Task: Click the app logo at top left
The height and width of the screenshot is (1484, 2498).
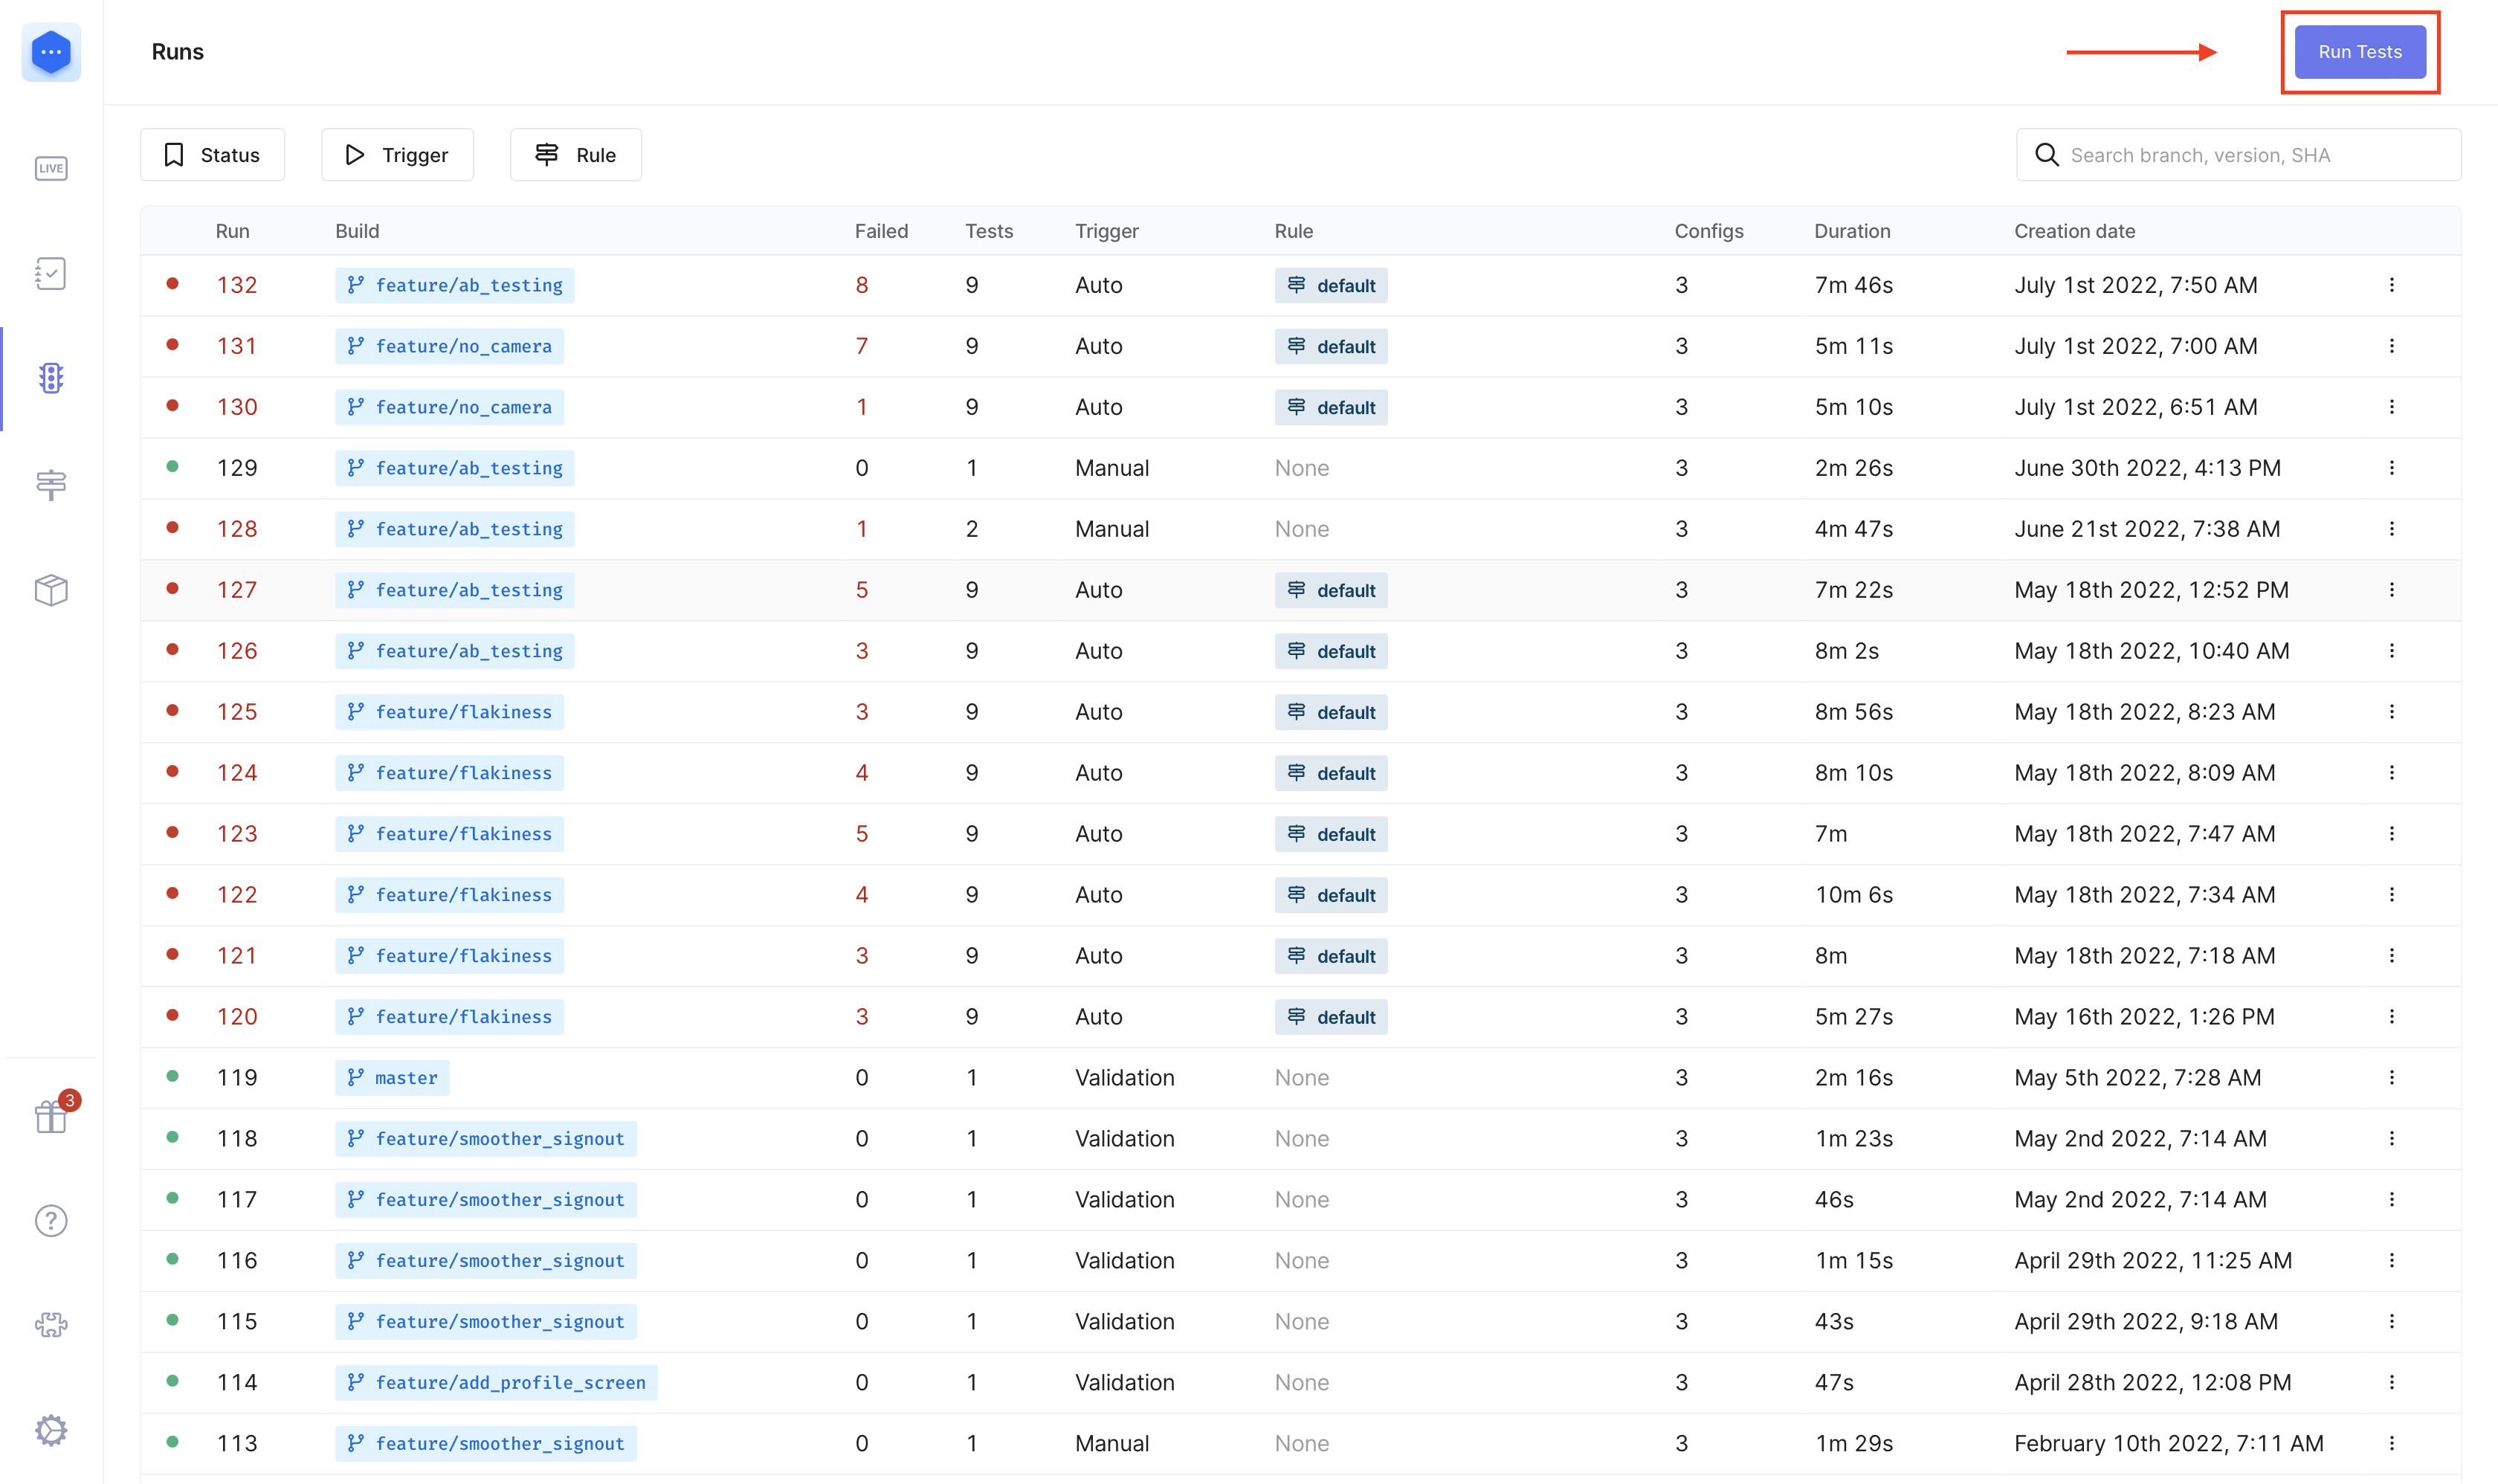Action: pos(51,52)
